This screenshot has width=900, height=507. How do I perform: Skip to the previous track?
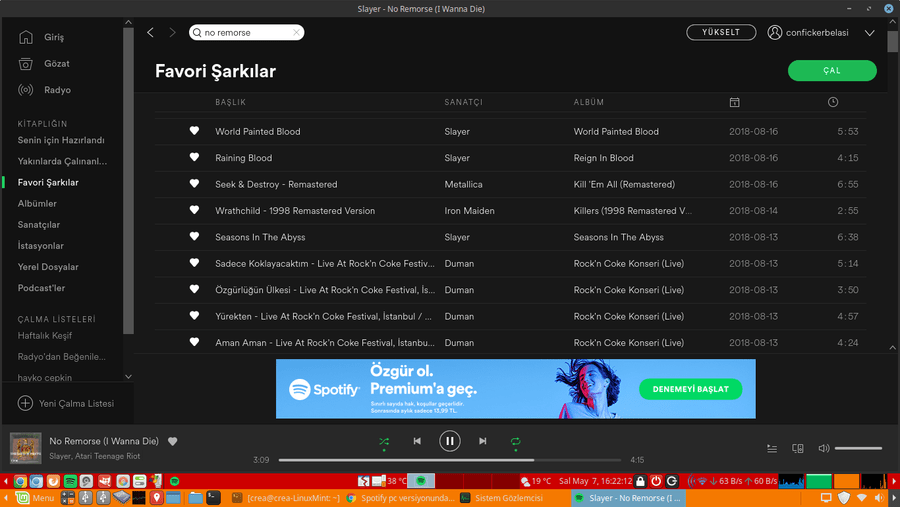tap(417, 441)
